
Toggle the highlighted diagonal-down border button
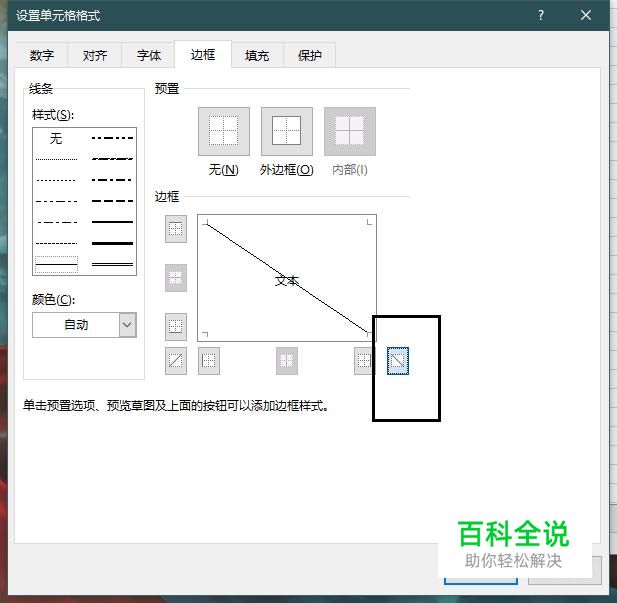click(x=397, y=361)
